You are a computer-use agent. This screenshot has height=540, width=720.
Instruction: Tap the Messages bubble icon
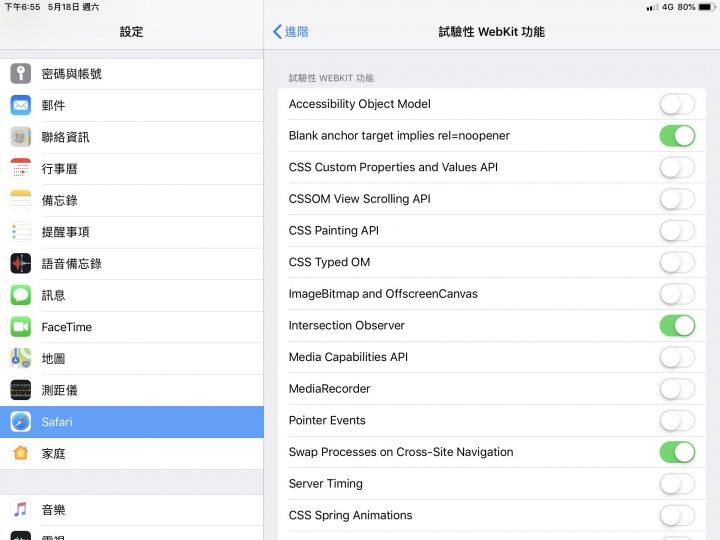21,295
